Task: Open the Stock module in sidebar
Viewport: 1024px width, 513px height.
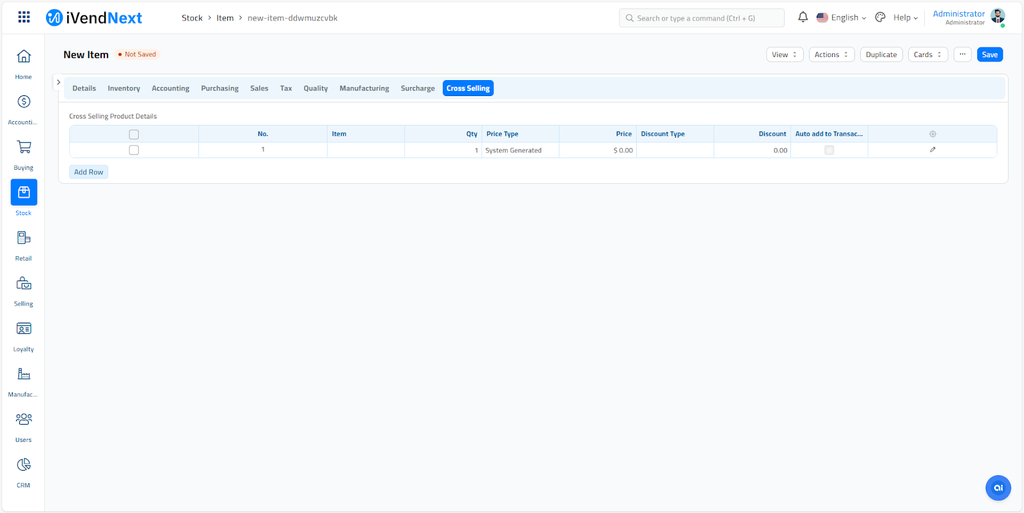Action: pyautogui.click(x=23, y=193)
